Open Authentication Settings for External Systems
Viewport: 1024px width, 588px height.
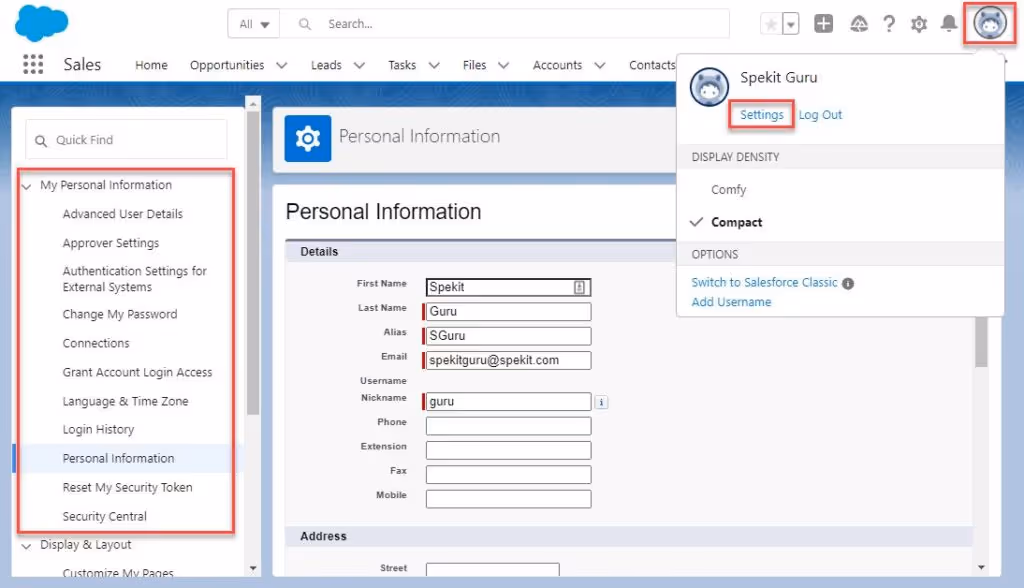[x=135, y=279]
